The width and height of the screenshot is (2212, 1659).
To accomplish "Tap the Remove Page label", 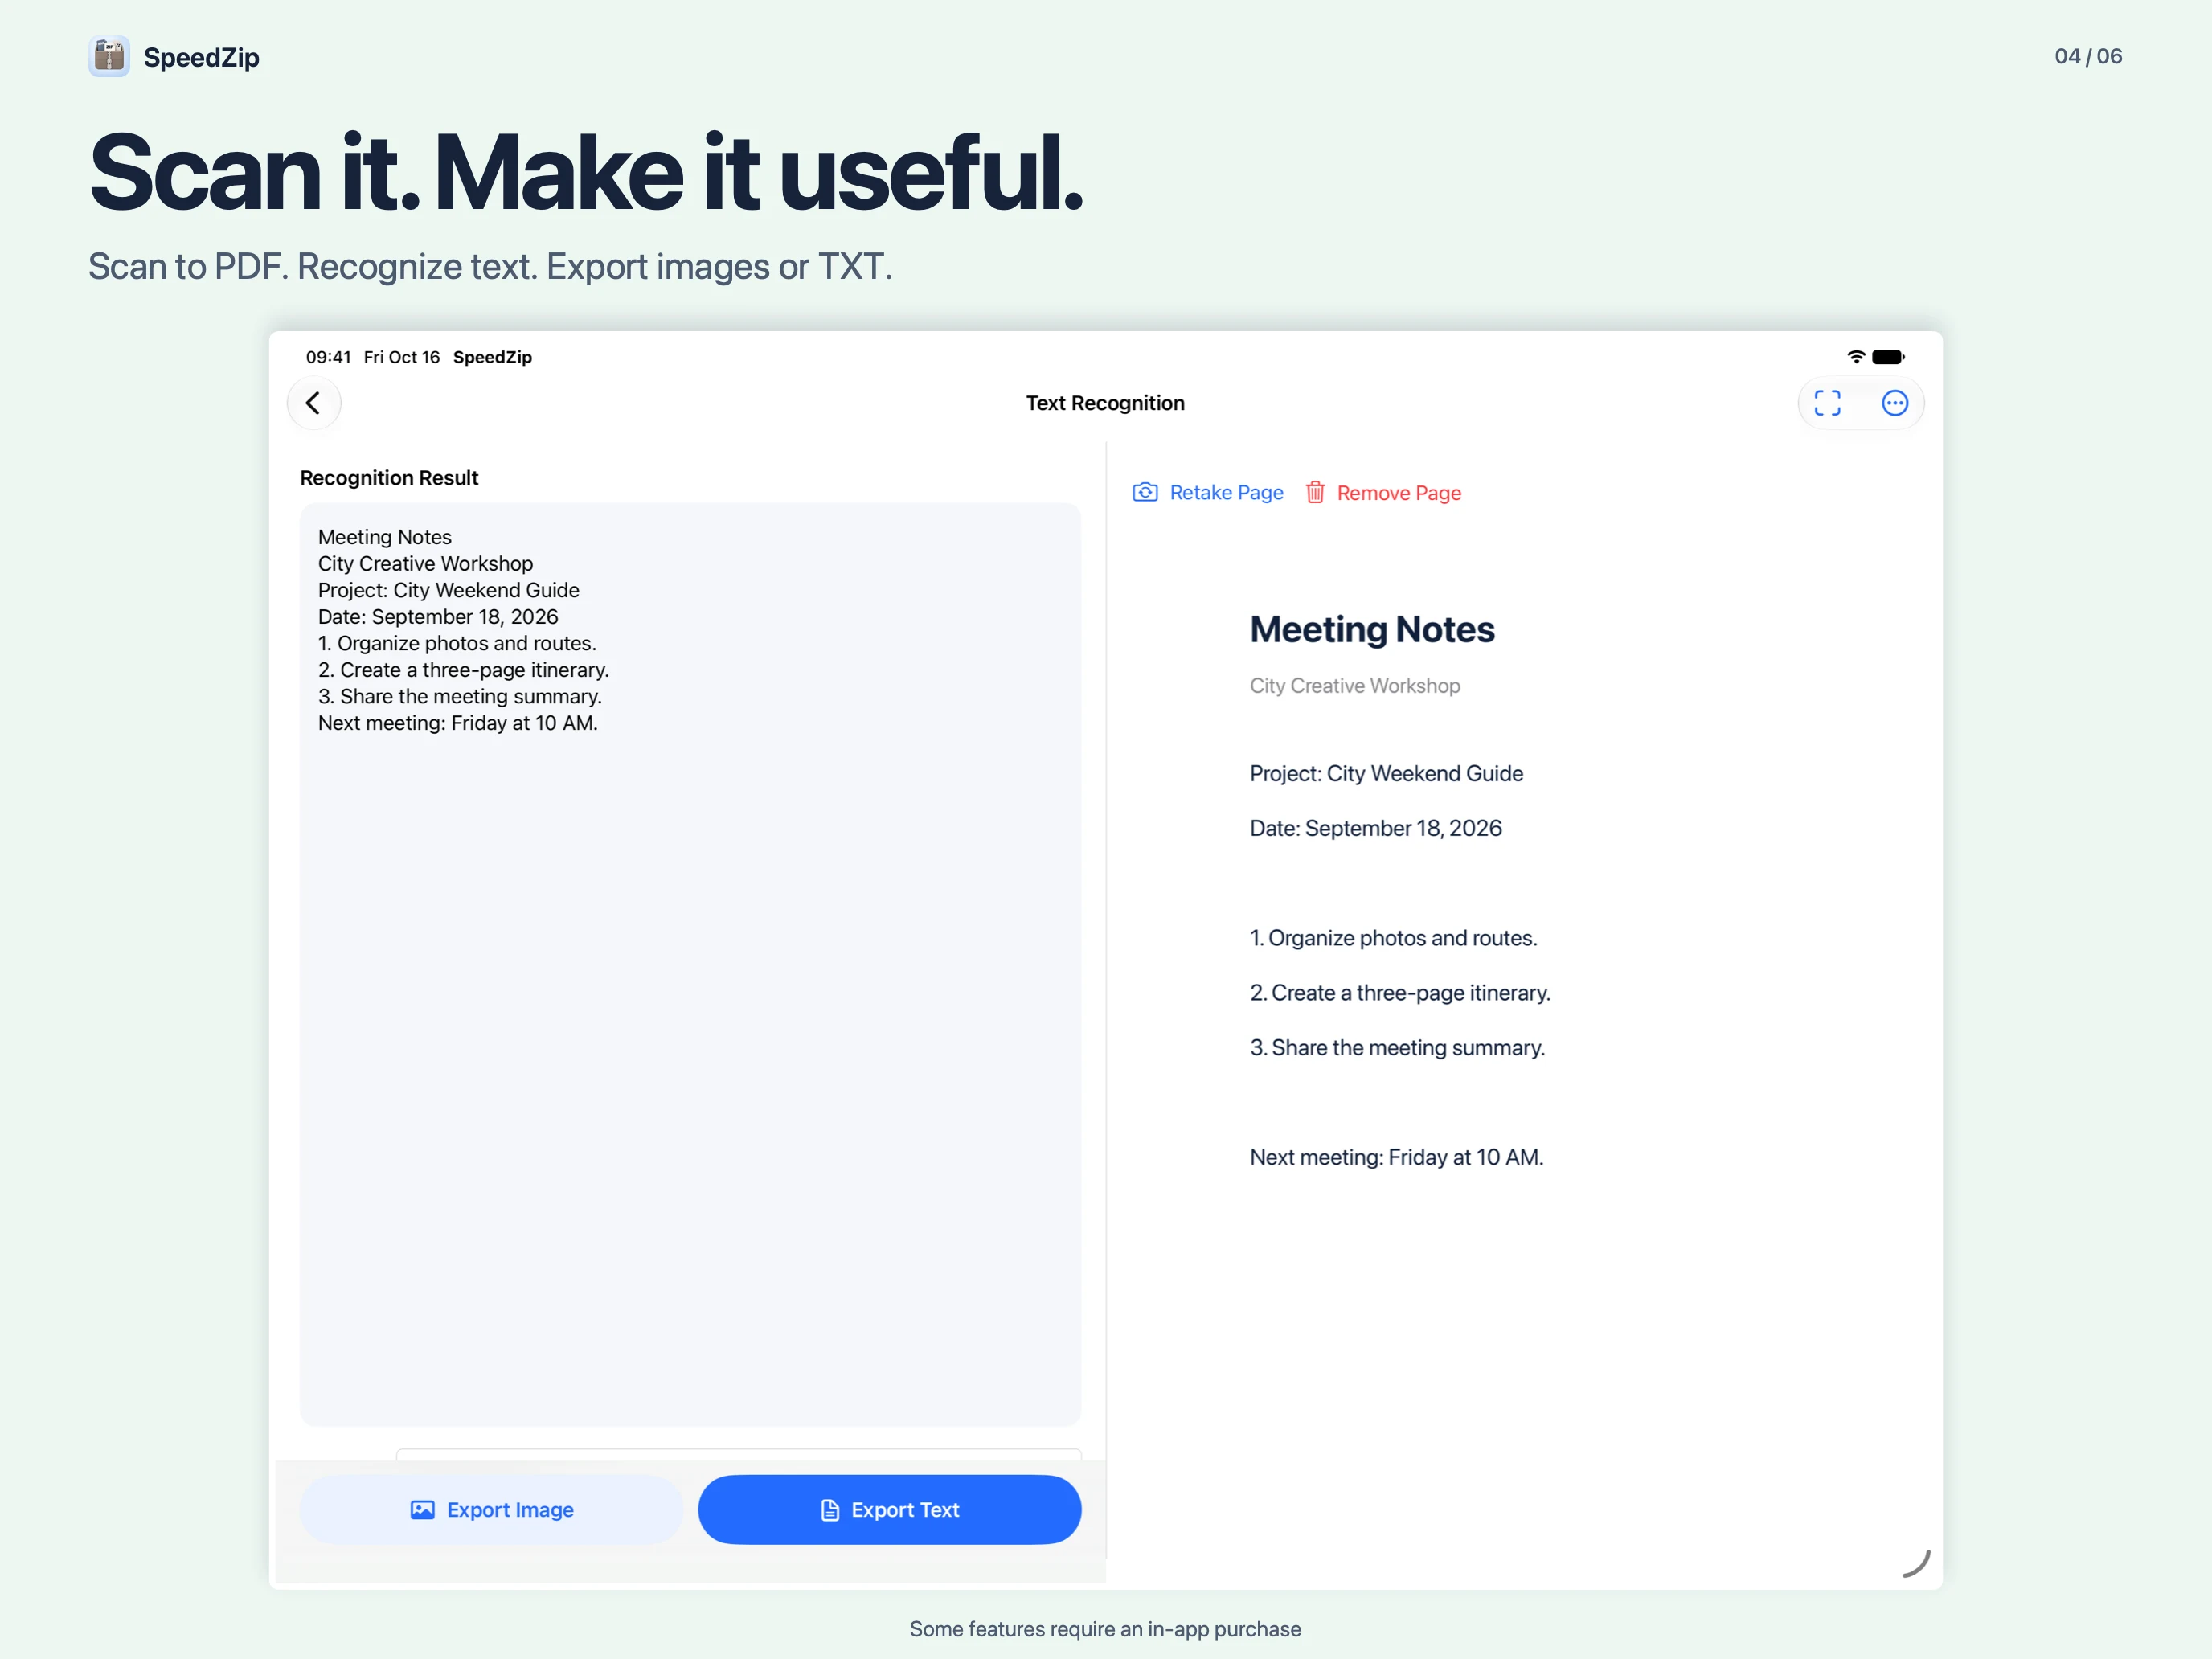I will (1398, 493).
